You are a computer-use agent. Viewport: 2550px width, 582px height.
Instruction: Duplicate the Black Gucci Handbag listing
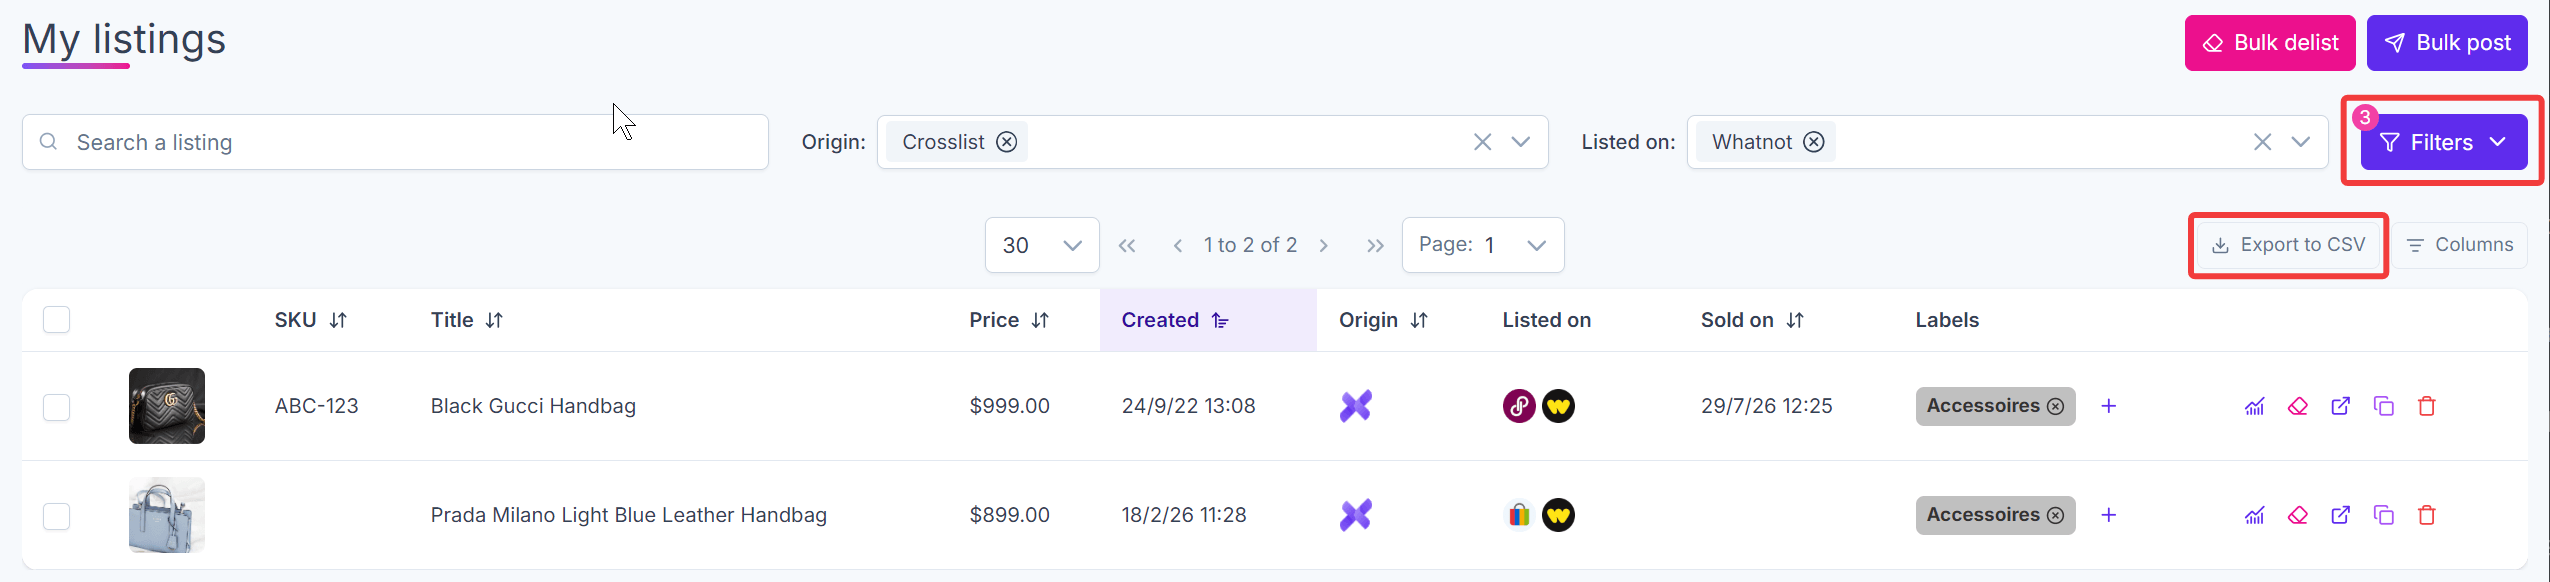(2384, 406)
